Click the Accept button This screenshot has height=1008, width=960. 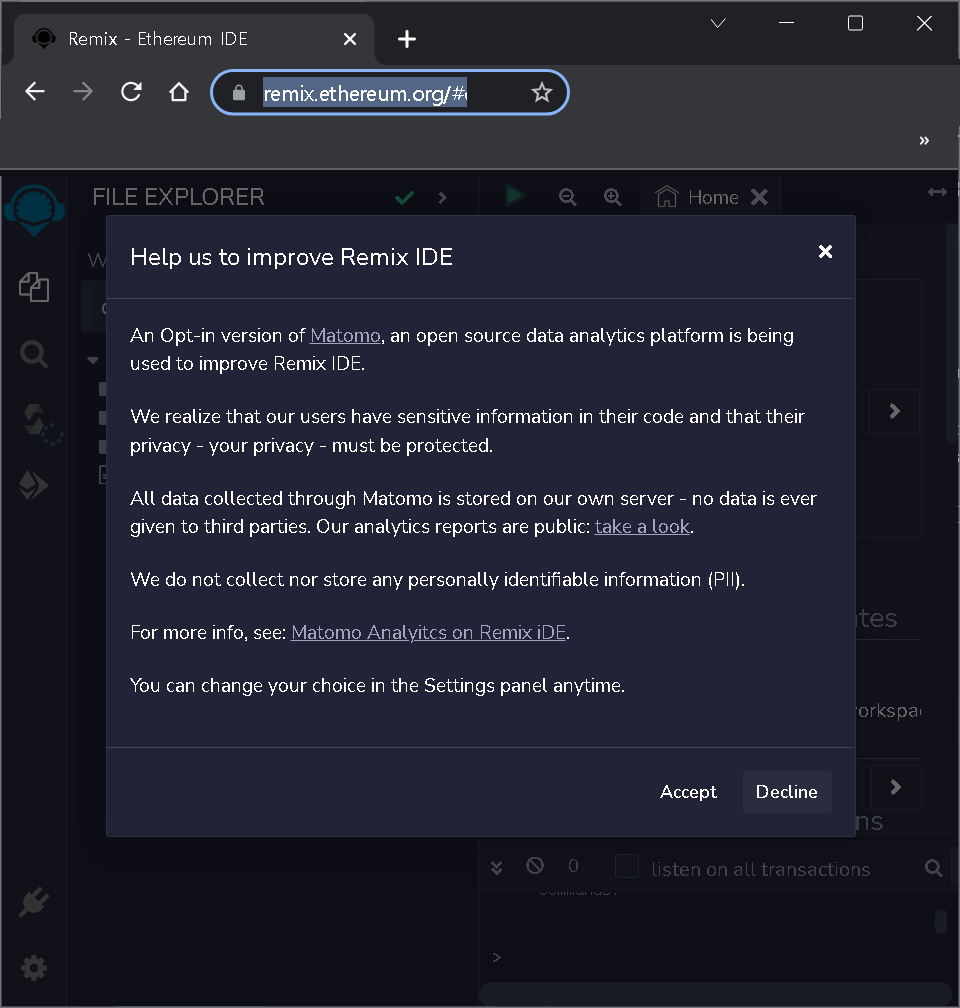coord(688,792)
